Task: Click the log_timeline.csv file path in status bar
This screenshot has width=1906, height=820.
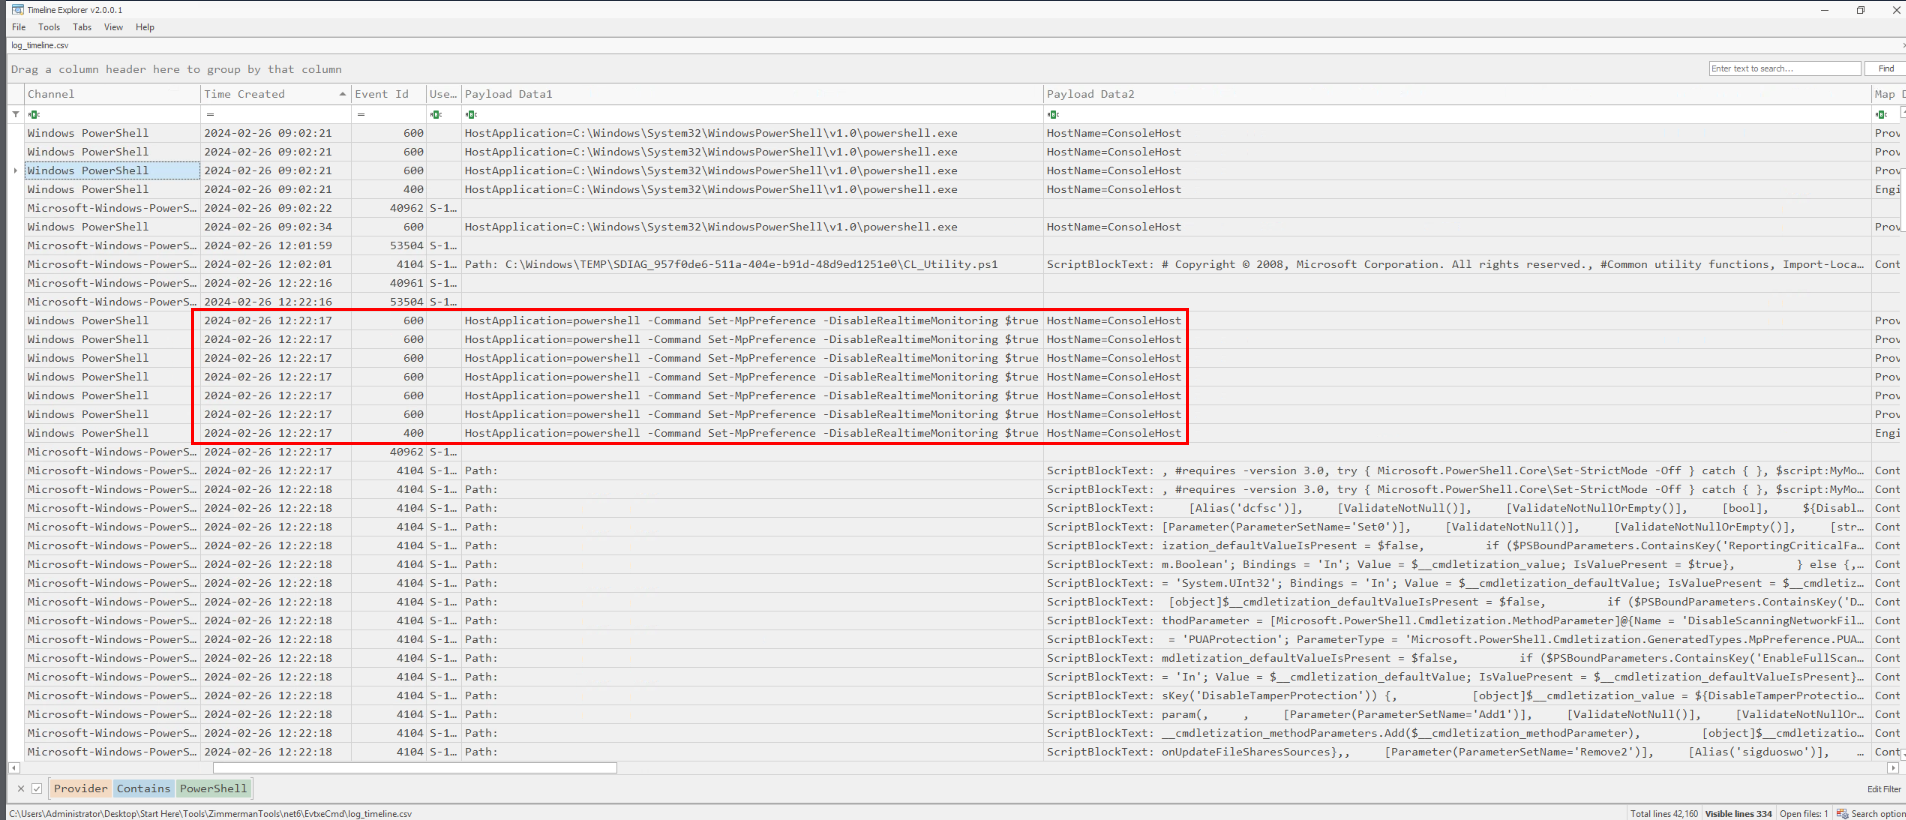Action: click(211, 813)
